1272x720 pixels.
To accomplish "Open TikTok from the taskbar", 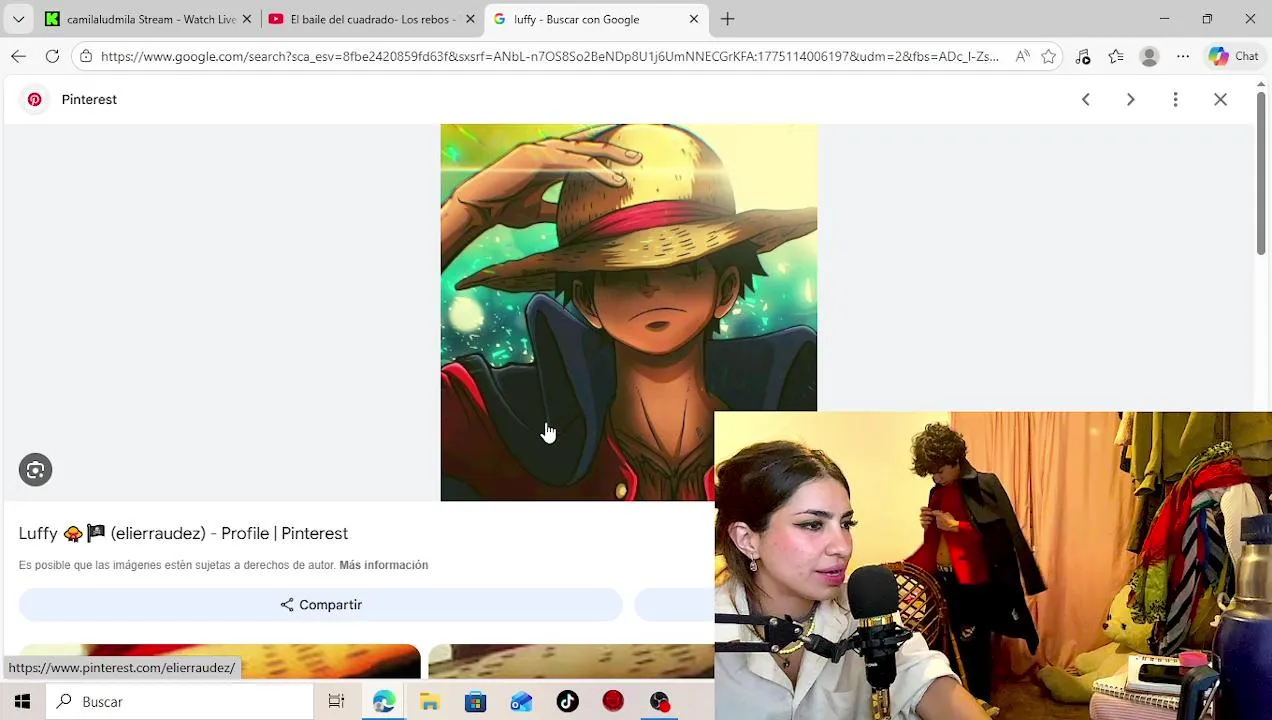I will pyautogui.click(x=567, y=702).
